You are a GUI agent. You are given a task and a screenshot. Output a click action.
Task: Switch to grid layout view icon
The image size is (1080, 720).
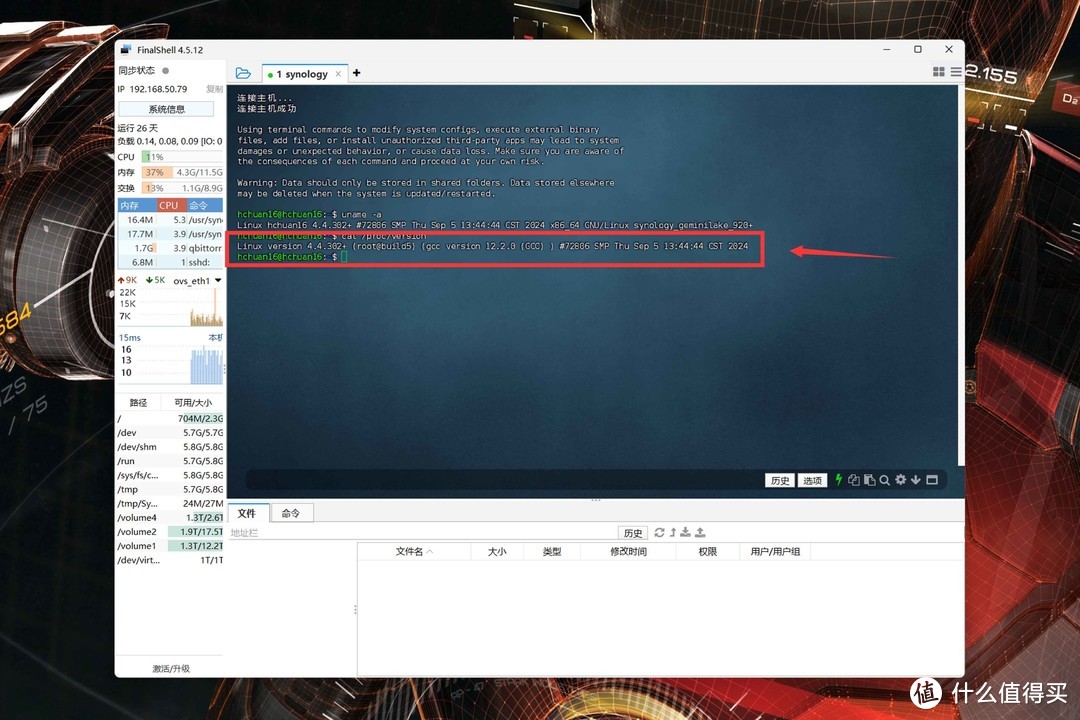tap(938, 72)
